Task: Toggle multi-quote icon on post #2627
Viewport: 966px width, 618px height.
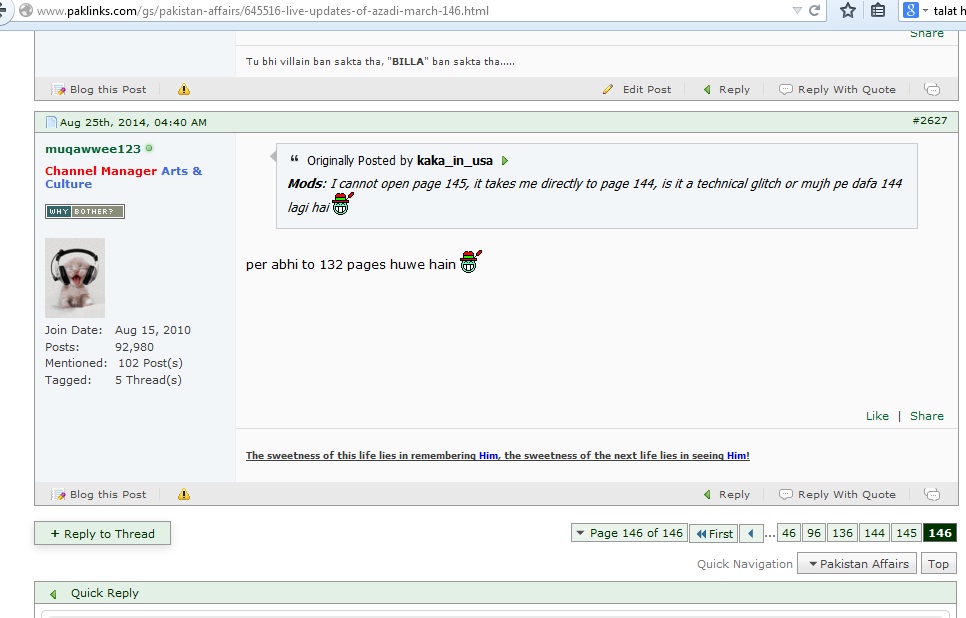Action: pos(932,494)
